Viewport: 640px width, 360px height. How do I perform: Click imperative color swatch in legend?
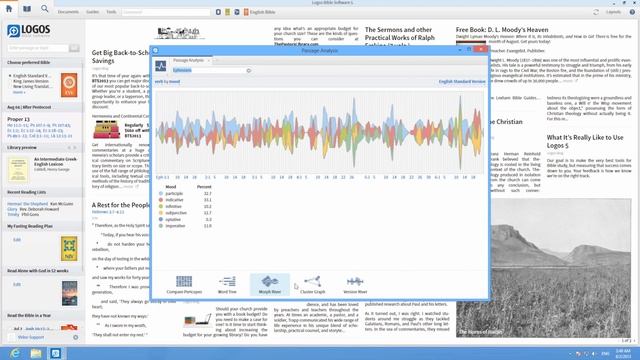pyautogui.click(x=161, y=226)
